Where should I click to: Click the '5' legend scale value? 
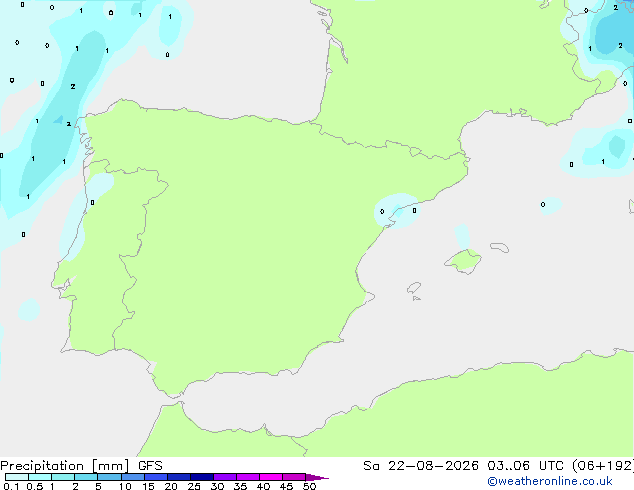point(98,486)
